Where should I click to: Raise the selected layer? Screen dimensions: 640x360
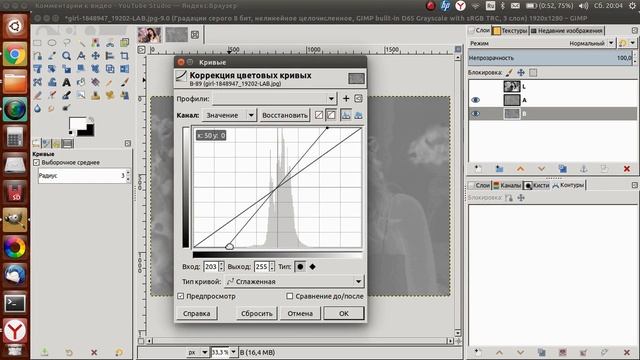point(520,169)
